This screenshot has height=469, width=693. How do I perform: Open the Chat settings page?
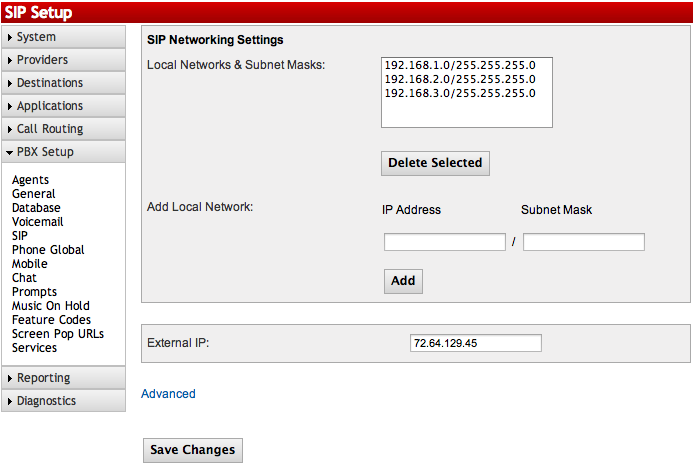(x=24, y=278)
